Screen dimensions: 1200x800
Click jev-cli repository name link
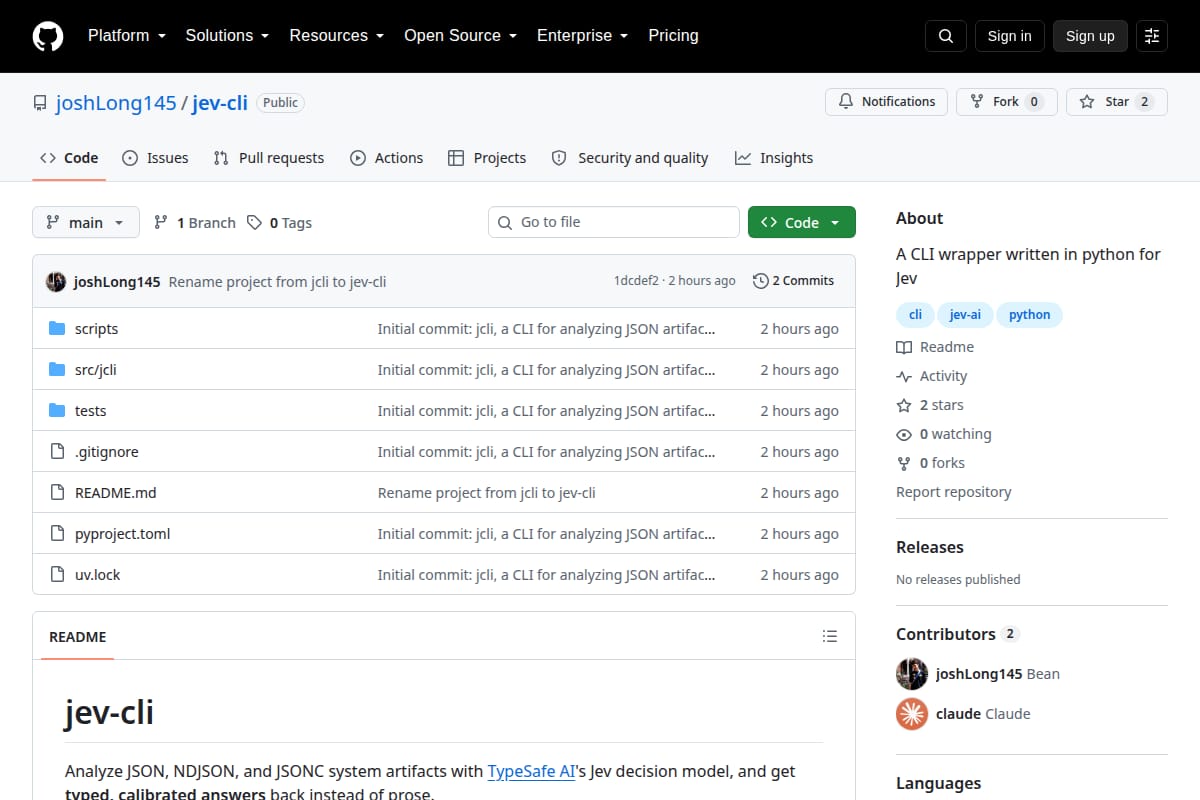[220, 102]
